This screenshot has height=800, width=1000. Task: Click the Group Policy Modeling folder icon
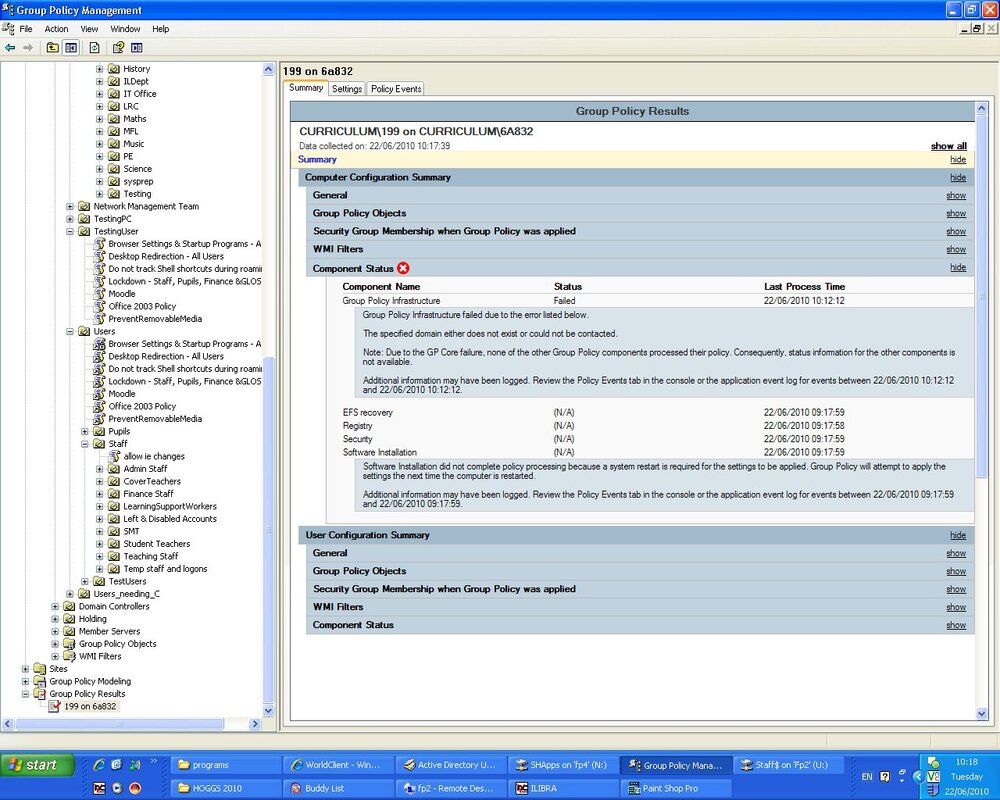coord(40,681)
